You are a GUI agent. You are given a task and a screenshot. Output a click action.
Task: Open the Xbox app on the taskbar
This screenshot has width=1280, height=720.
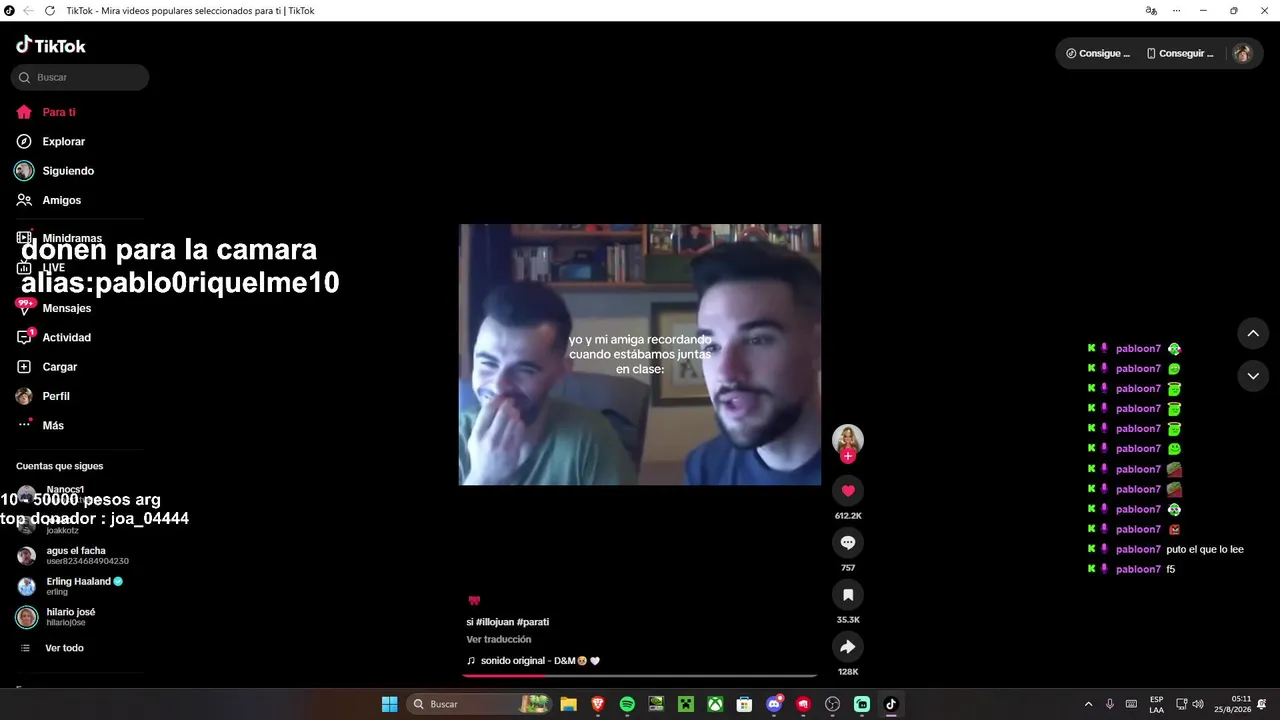pos(715,704)
